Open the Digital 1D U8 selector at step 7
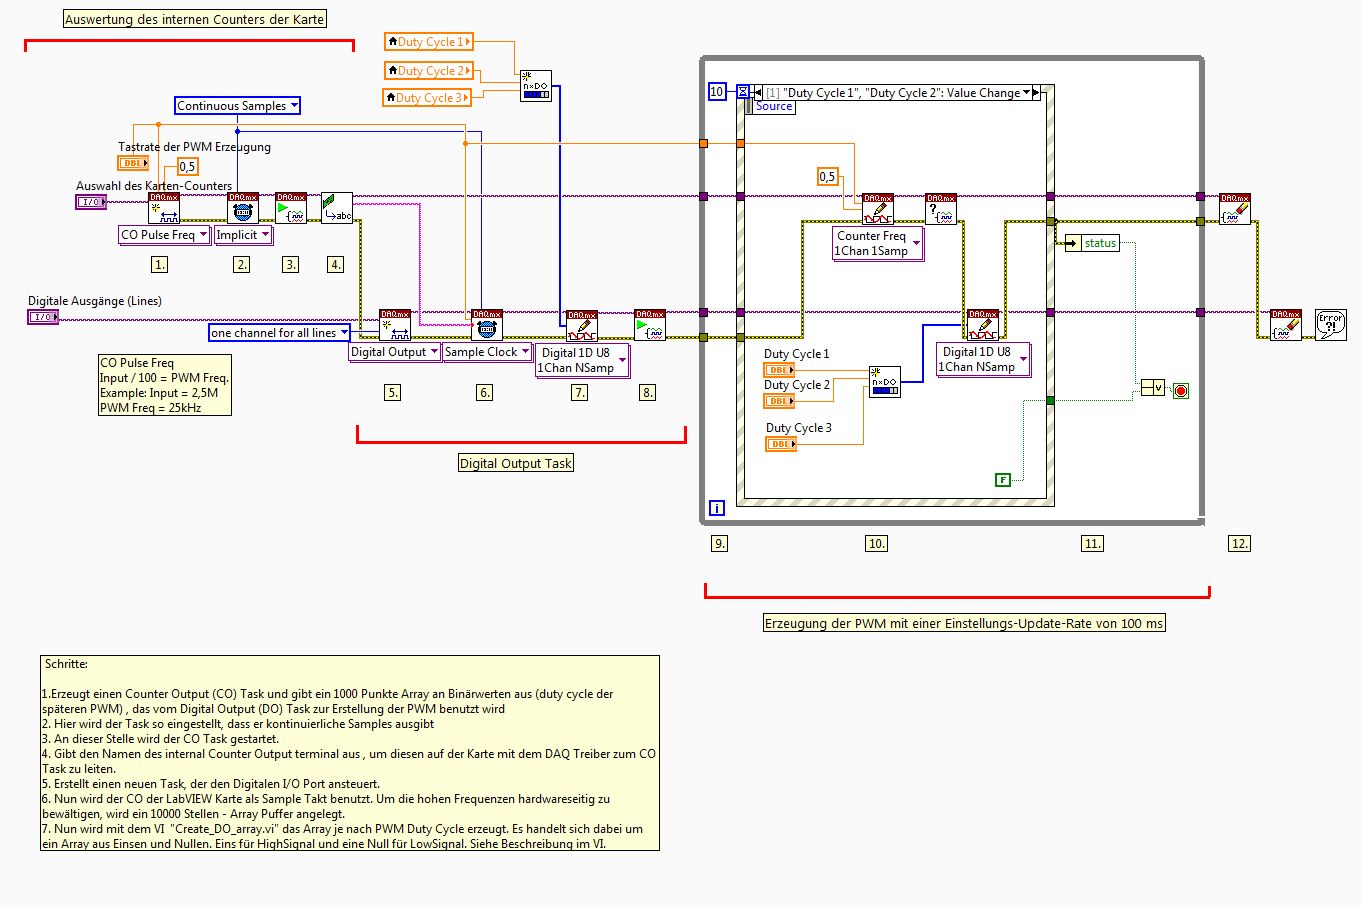The image size is (1361, 908). point(583,360)
